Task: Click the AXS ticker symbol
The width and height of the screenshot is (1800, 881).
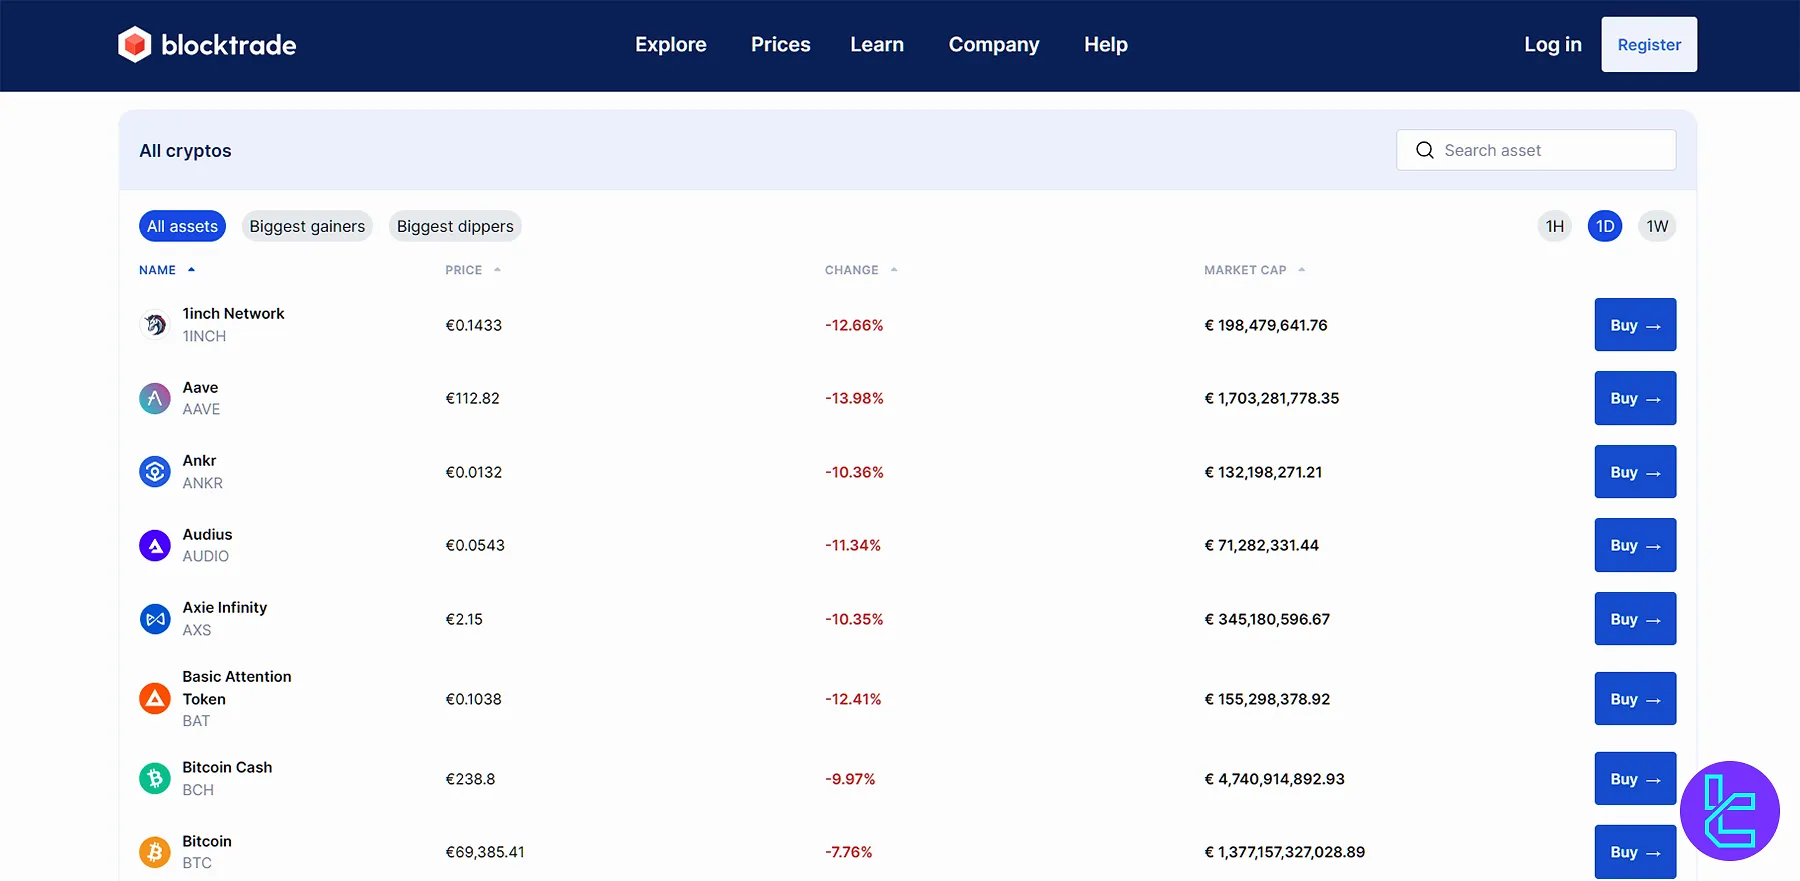Action: coord(197,630)
